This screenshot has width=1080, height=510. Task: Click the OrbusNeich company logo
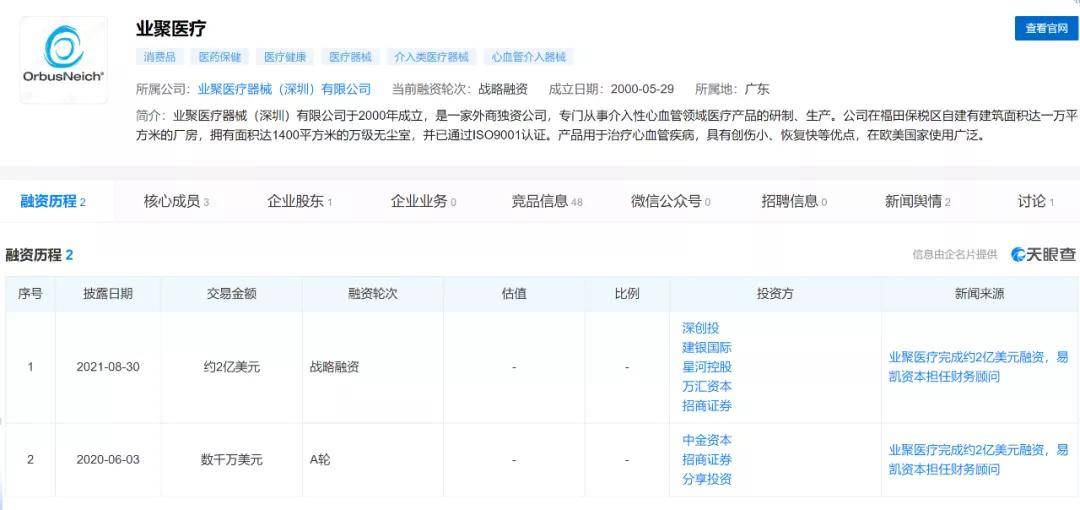(63, 60)
